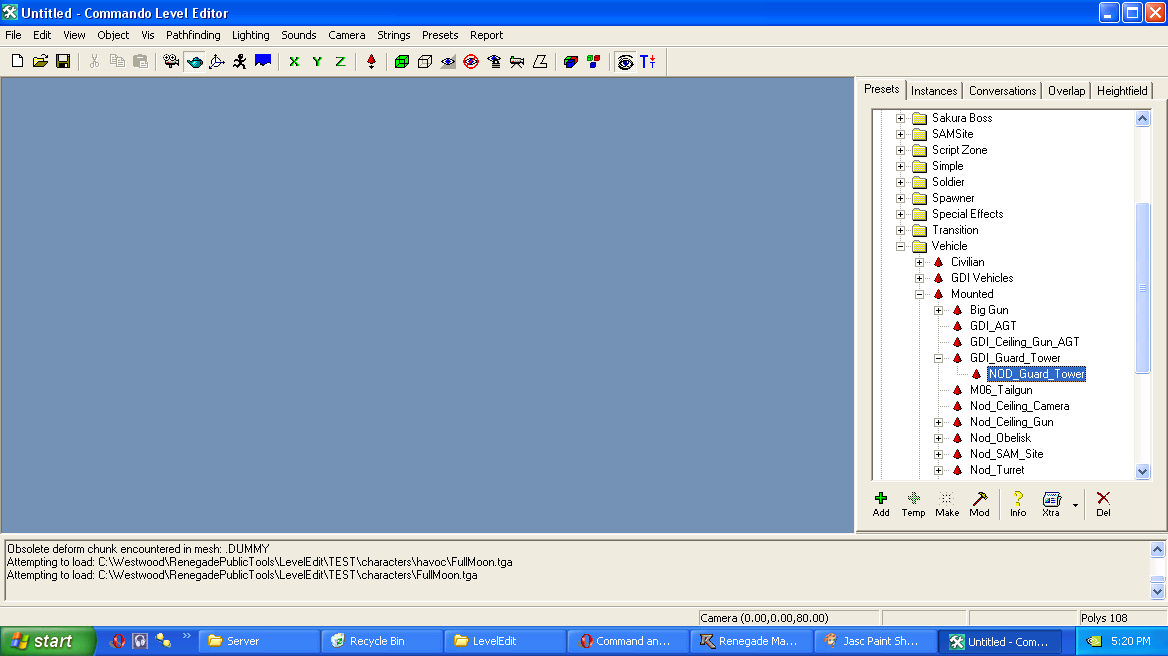This screenshot has width=1168, height=656.
Task: Open a file with the folder icon
Action: (40, 61)
